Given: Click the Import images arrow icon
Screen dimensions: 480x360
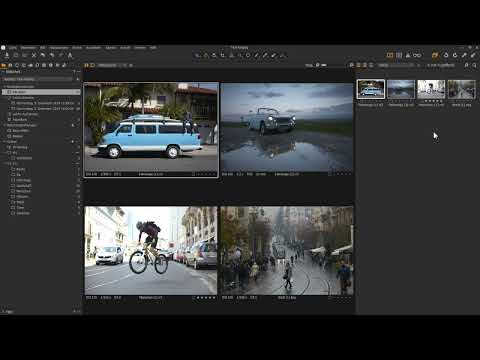Looking at the screenshot, I should tap(7, 55).
